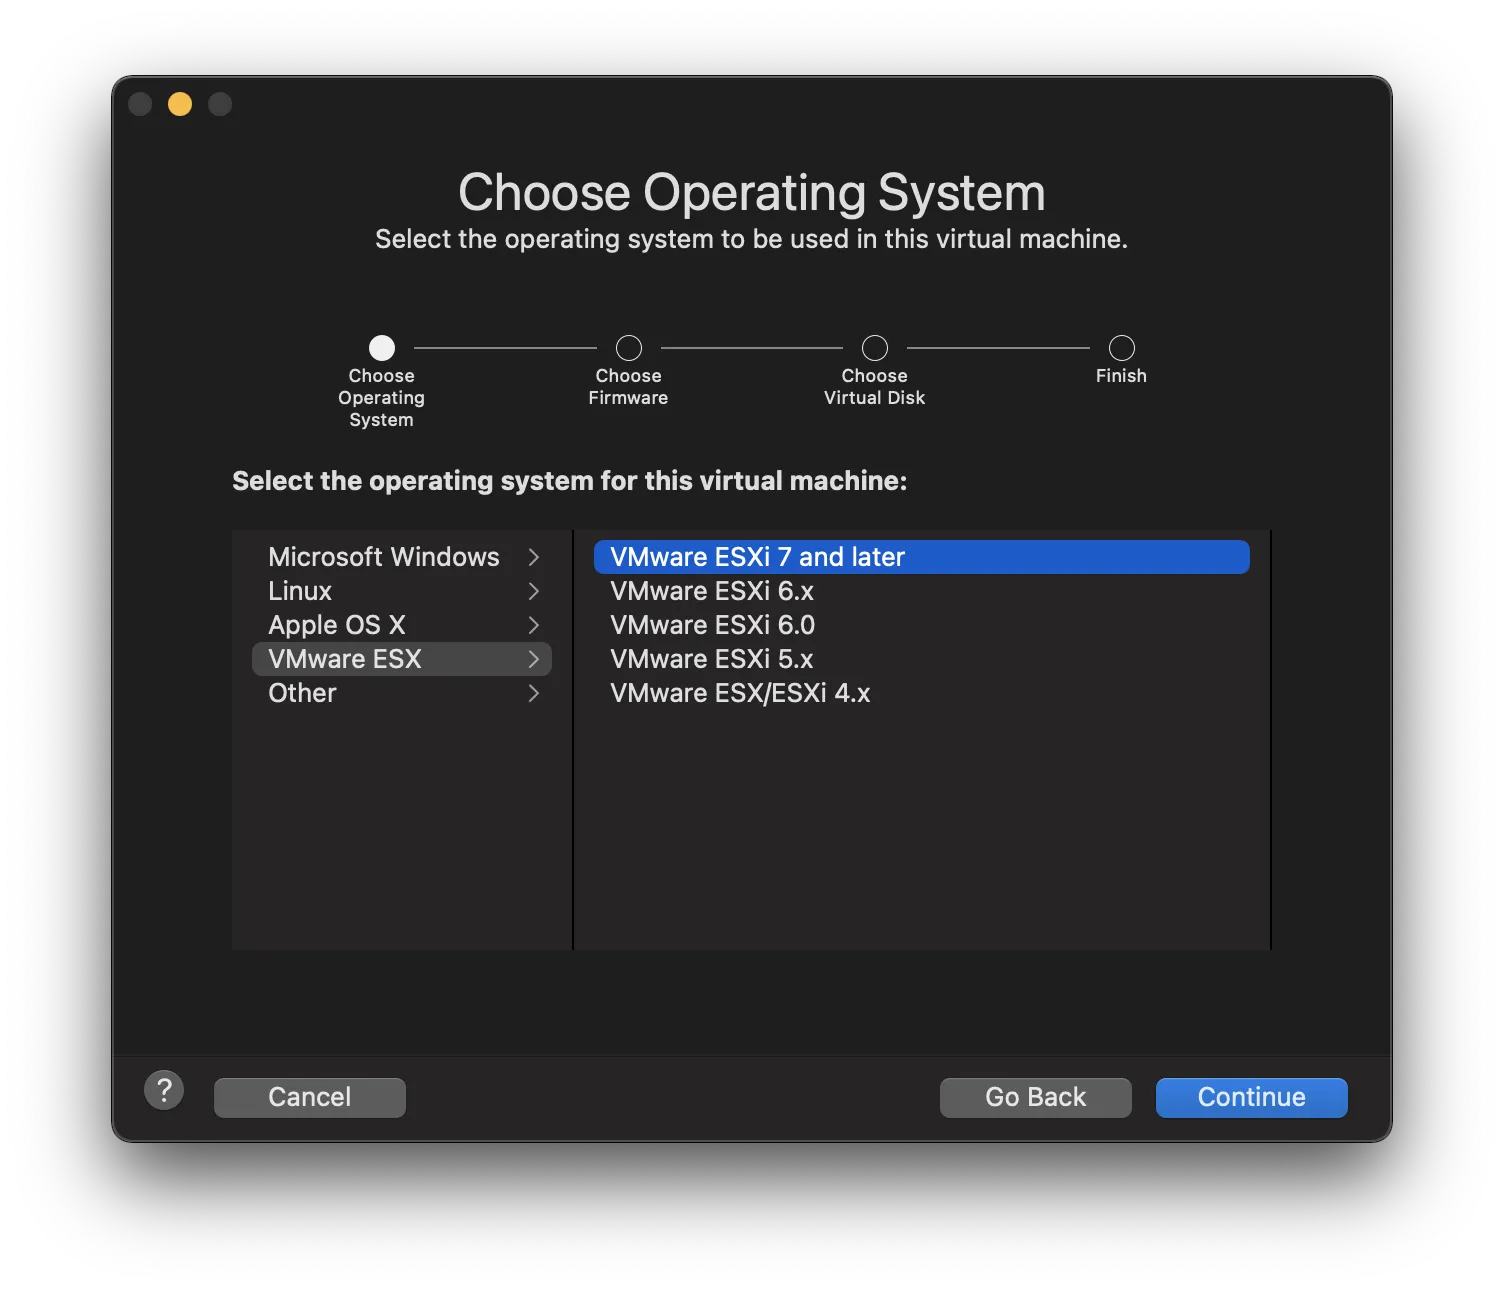Choose VMware ESXi 6.0 from versions
1504x1290 pixels.
[x=712, y=625]
